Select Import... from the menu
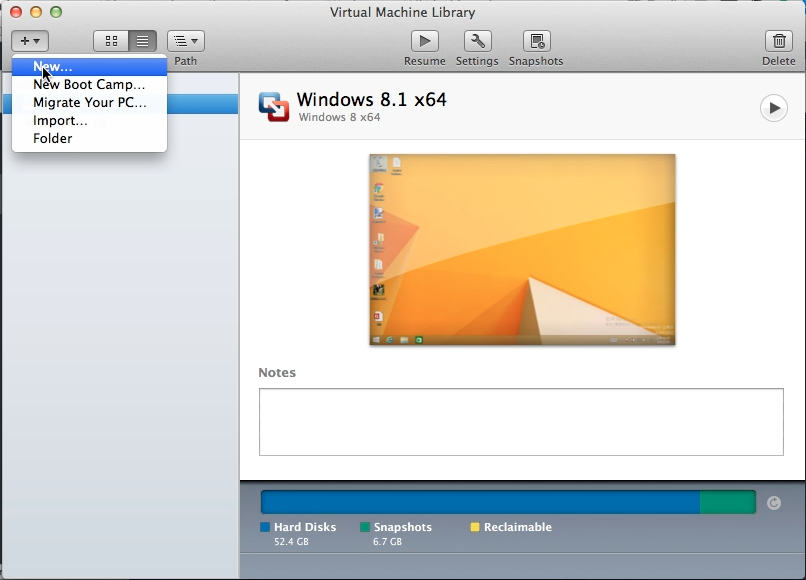This screenshot has width=806, height=580. coord(89,120)
